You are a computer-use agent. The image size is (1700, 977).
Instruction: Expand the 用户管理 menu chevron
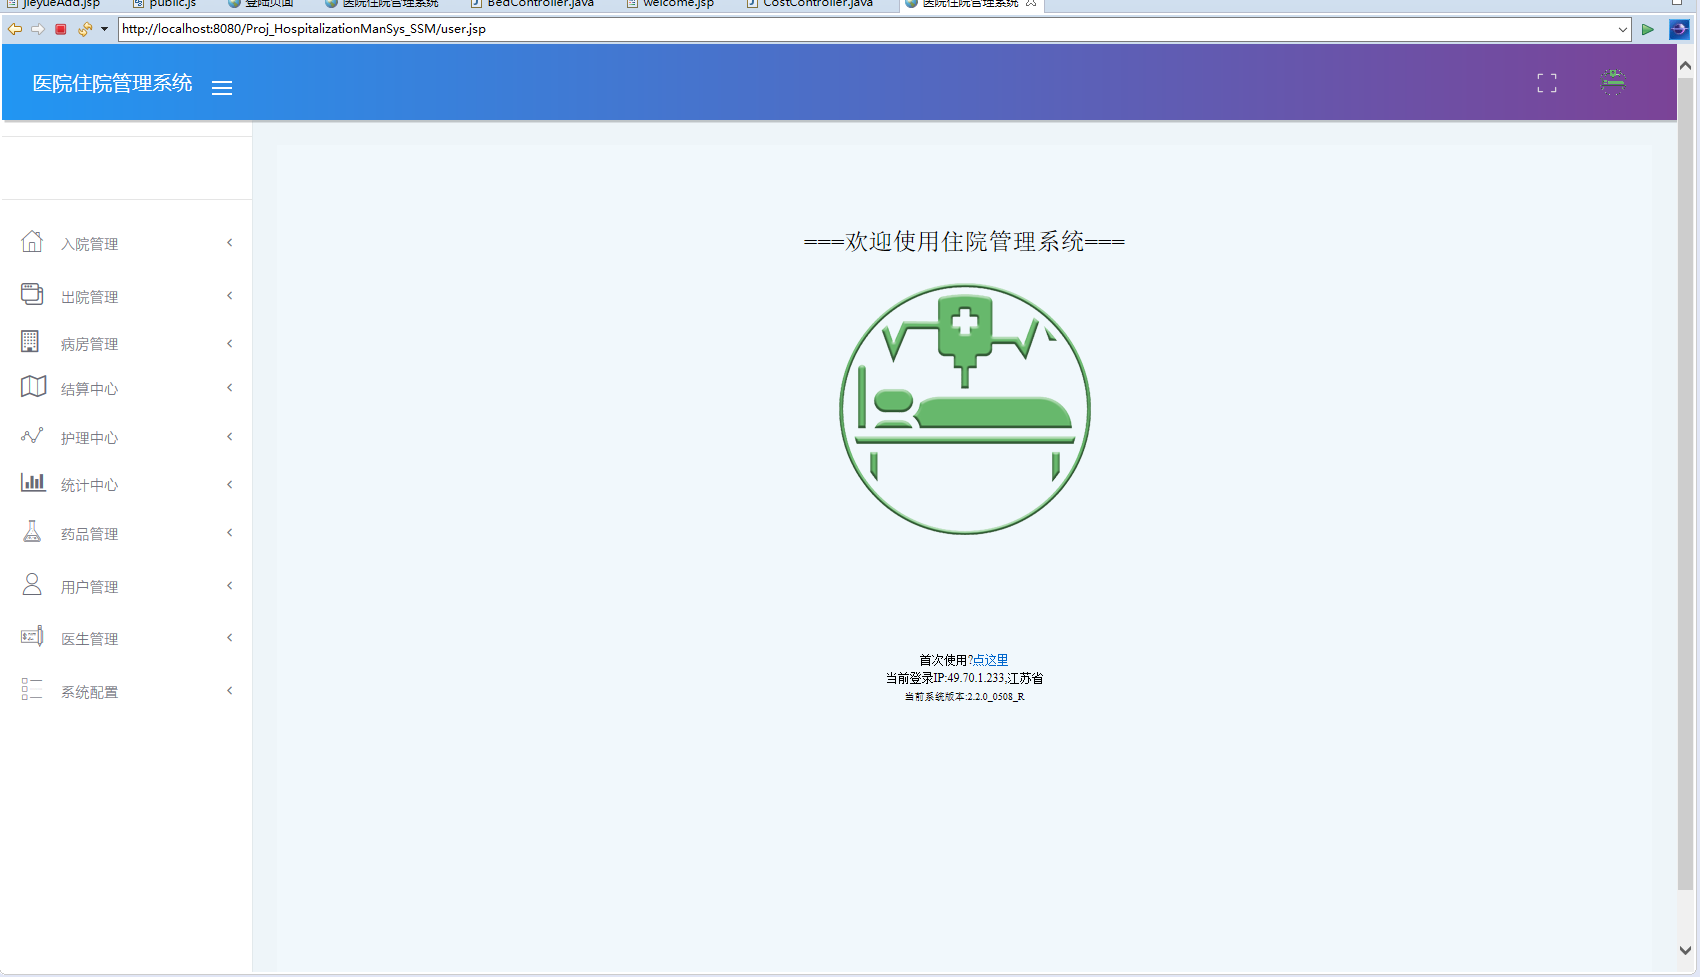click(x=229, y=586)
